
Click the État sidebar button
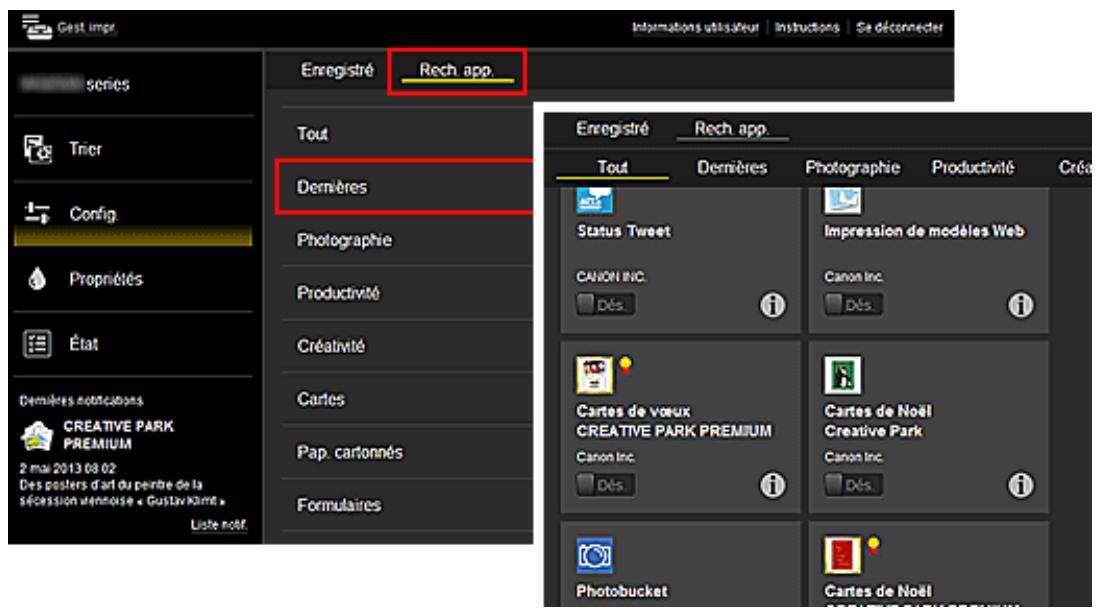click(x=133, y=344)
